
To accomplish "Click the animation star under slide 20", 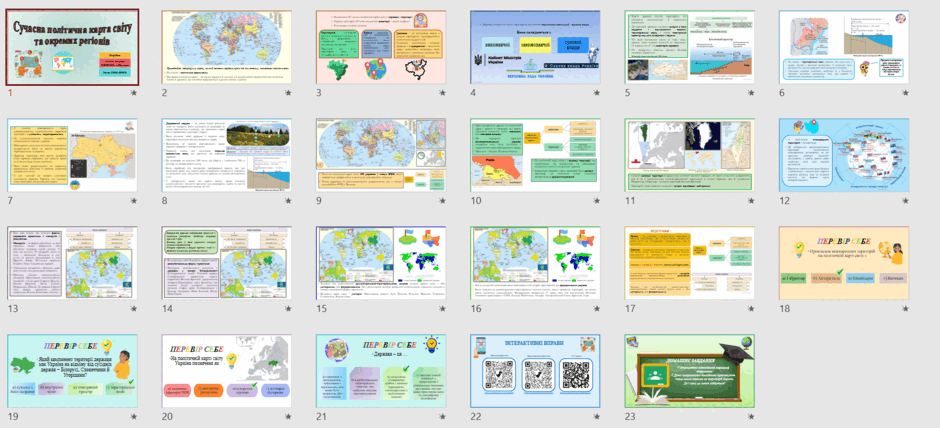I will [x=288, y=417].
